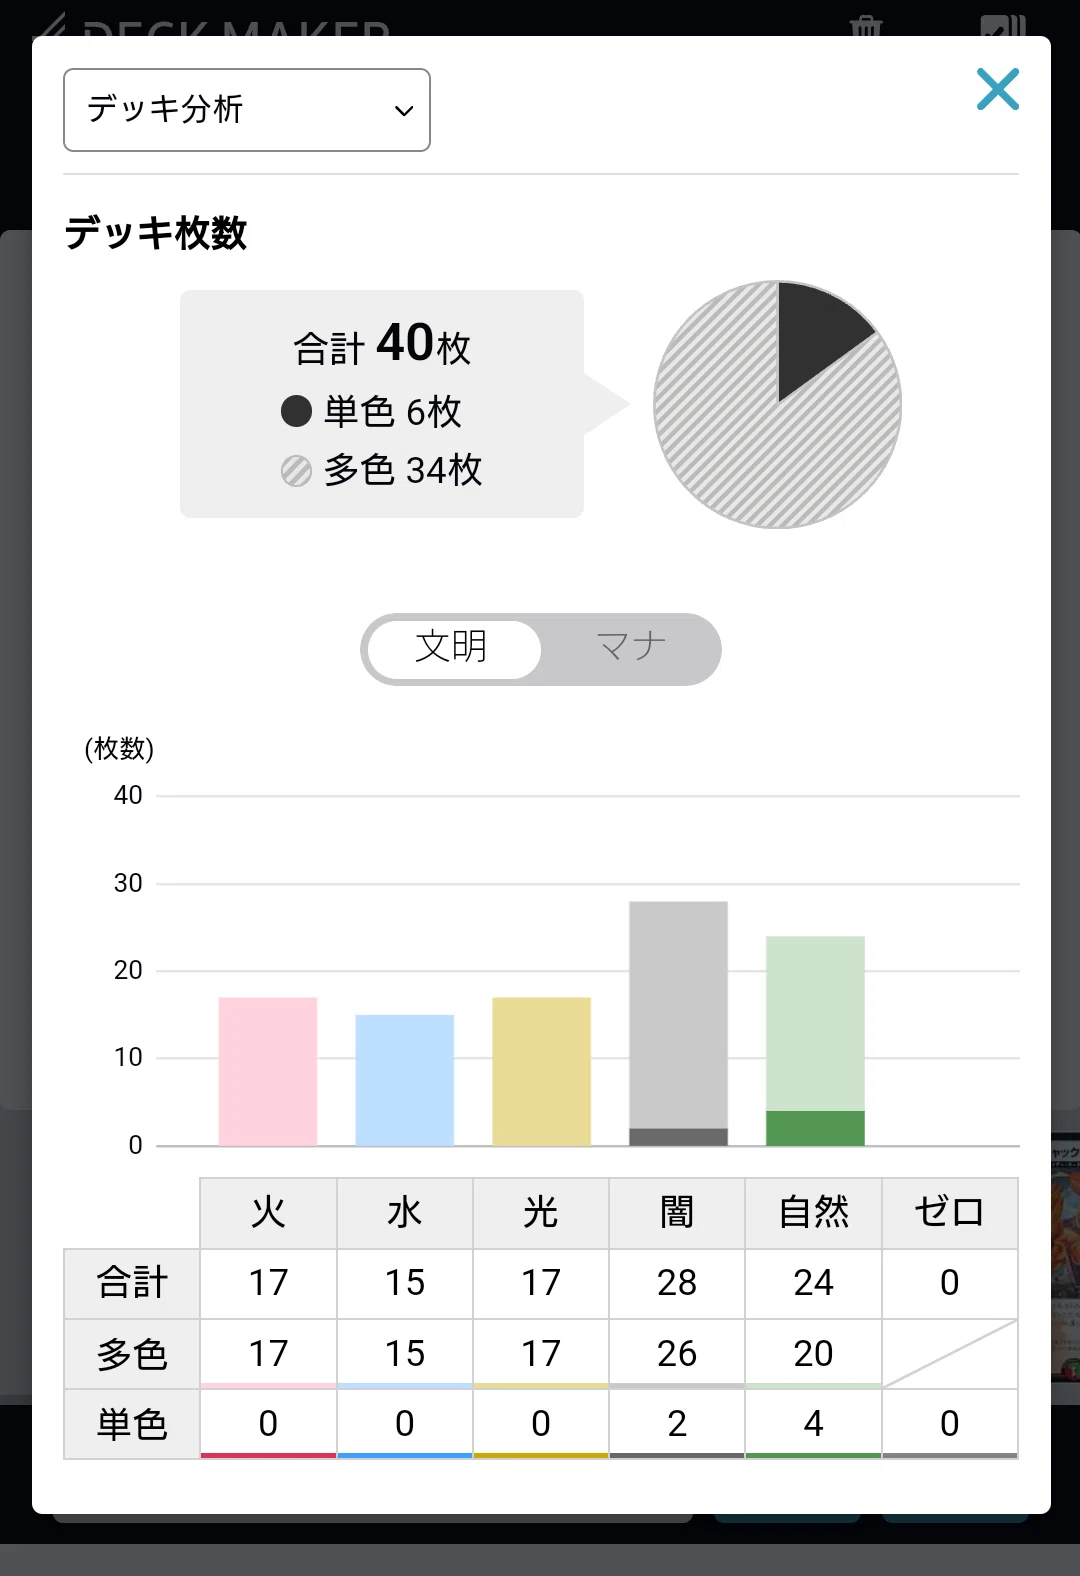The width and height of the screenshot is (1080, 1576).
Task: Click the checklist icon at top right
Action: click(1003, 25)
